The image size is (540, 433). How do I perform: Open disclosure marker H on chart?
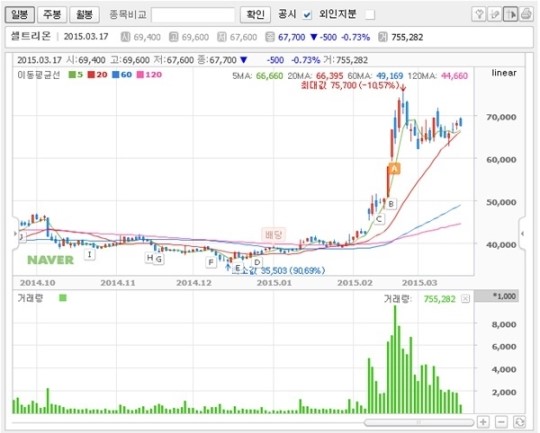[149, 257]
